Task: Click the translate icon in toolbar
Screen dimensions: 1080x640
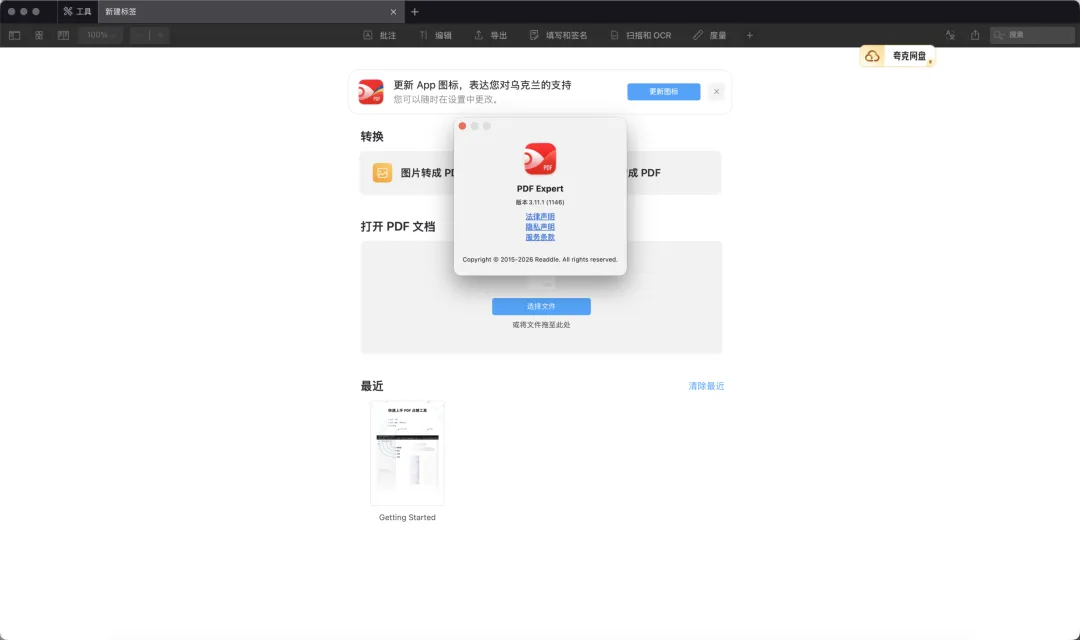Action: click(950, 35)
